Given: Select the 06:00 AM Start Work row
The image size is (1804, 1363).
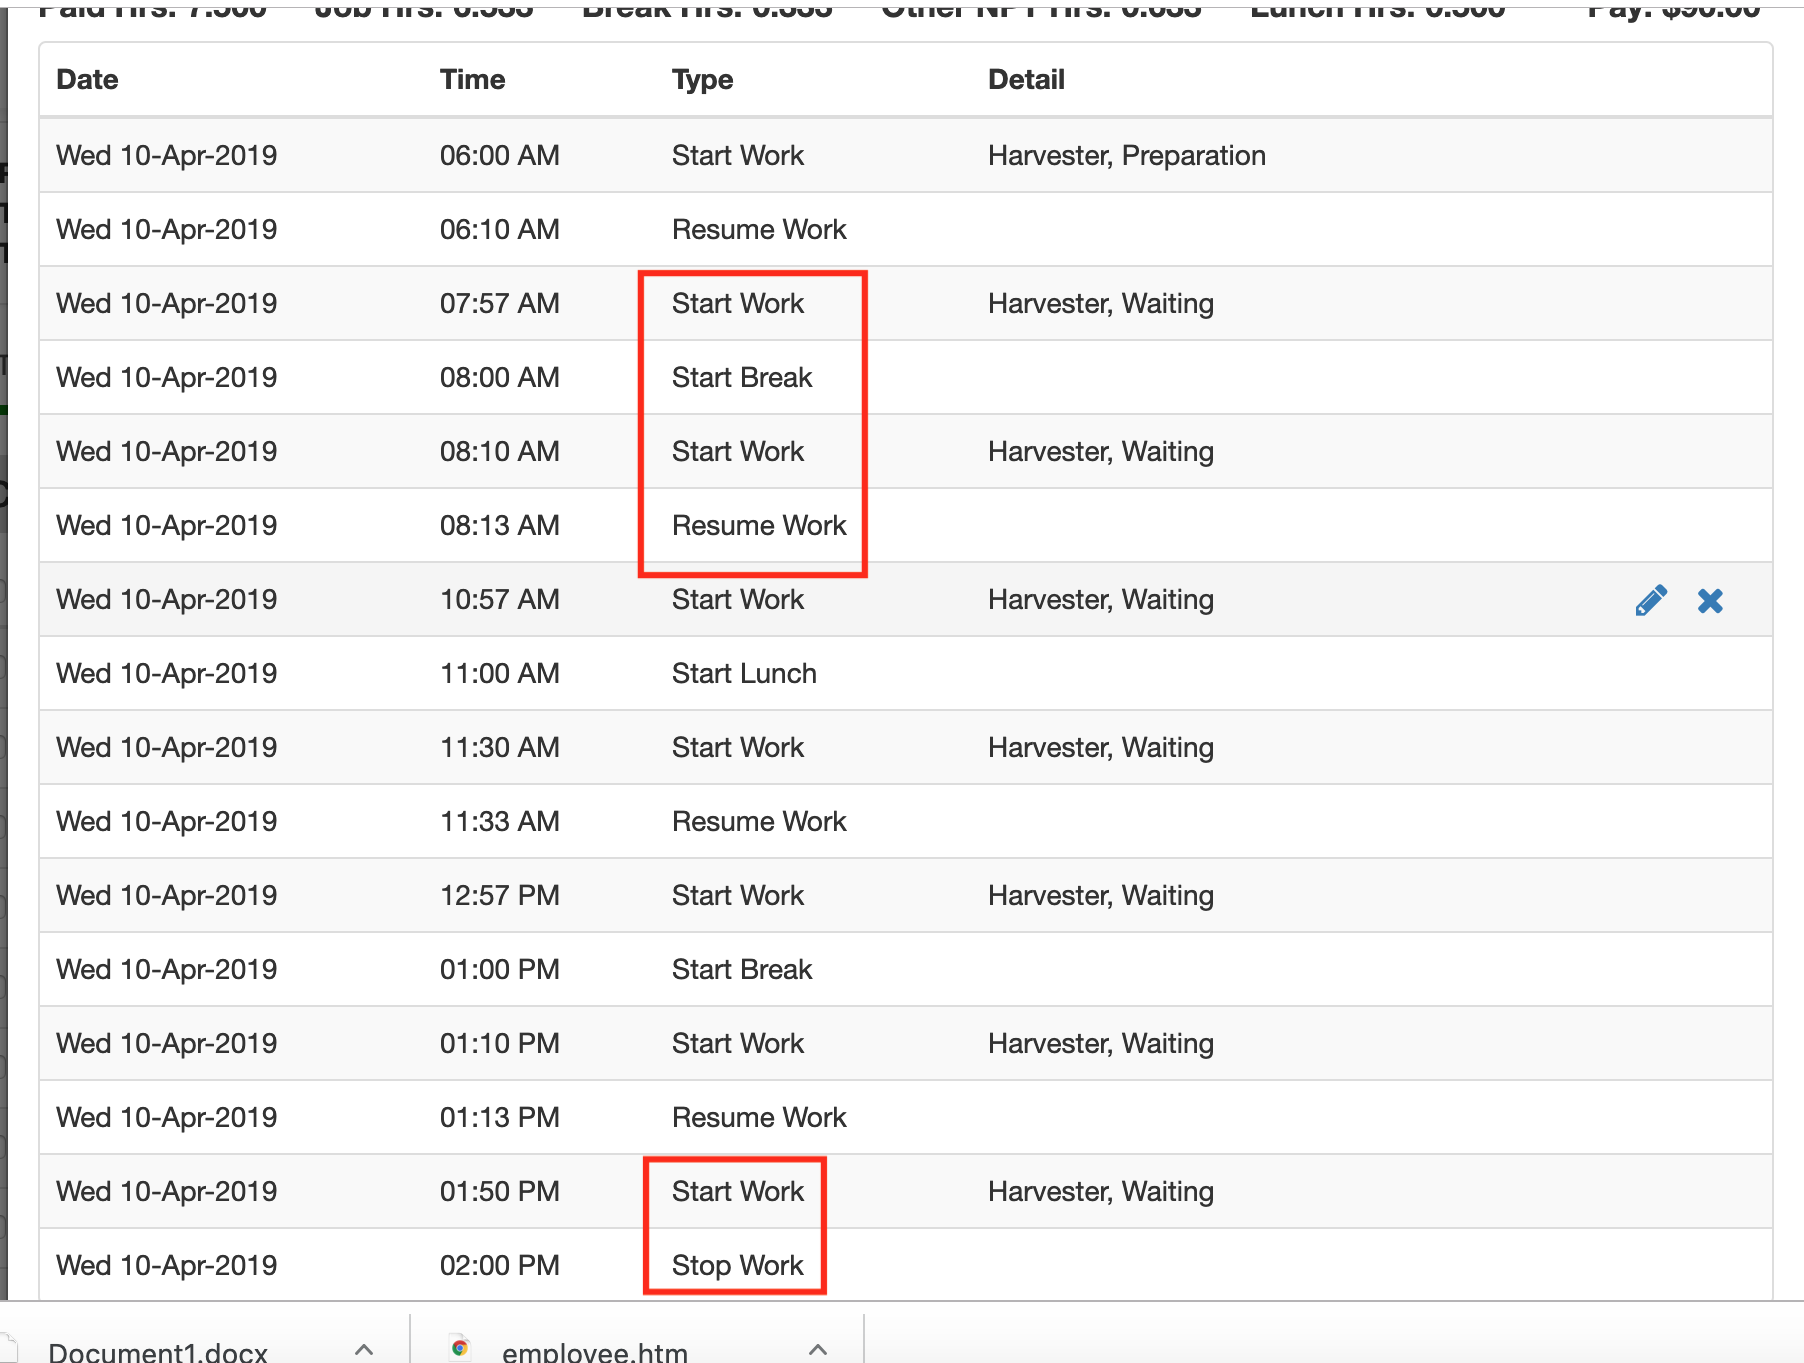Looking at the screenshot, I should [737, 155].
